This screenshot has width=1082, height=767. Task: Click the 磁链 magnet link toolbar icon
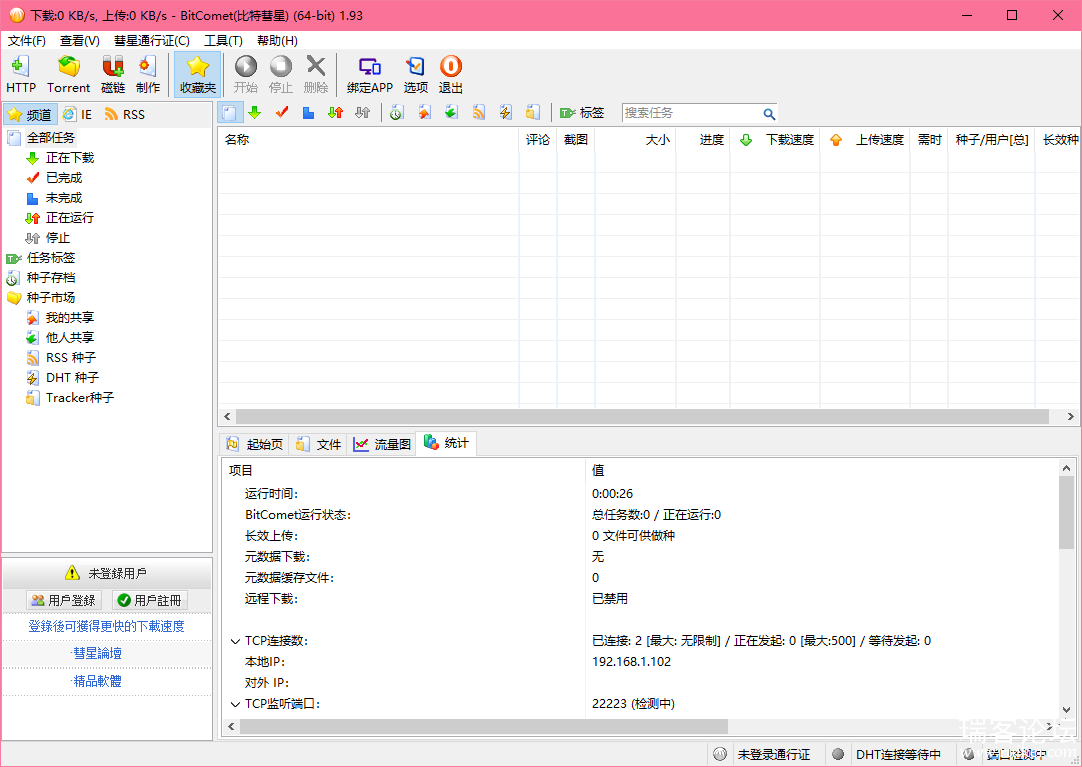click(113, 74)
